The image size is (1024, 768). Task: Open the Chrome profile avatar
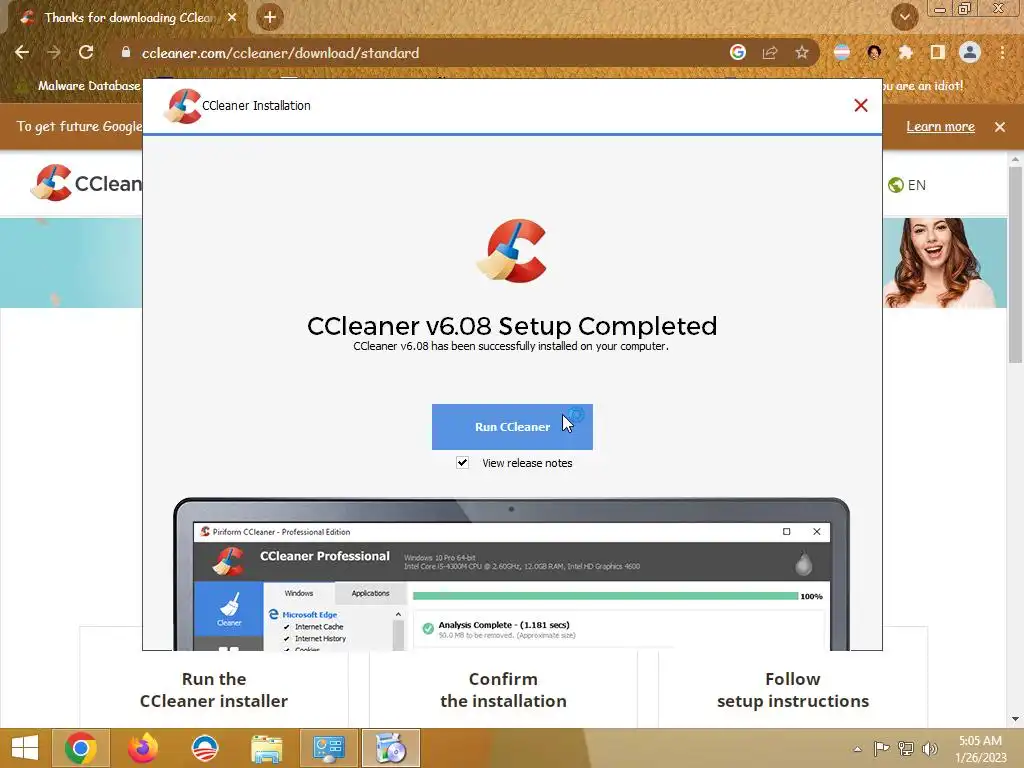pyautogui.click(x=970, y=52)
